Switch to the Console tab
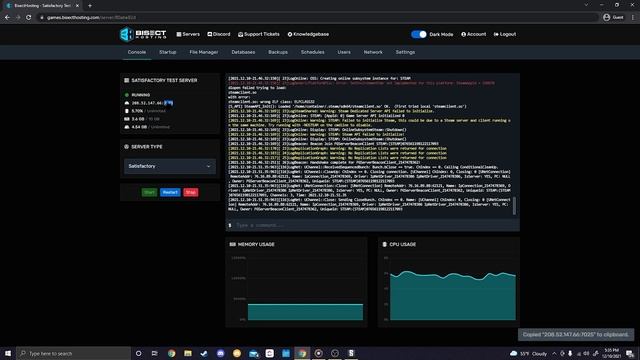Screen dimensions: 640x360 [137, 52]
